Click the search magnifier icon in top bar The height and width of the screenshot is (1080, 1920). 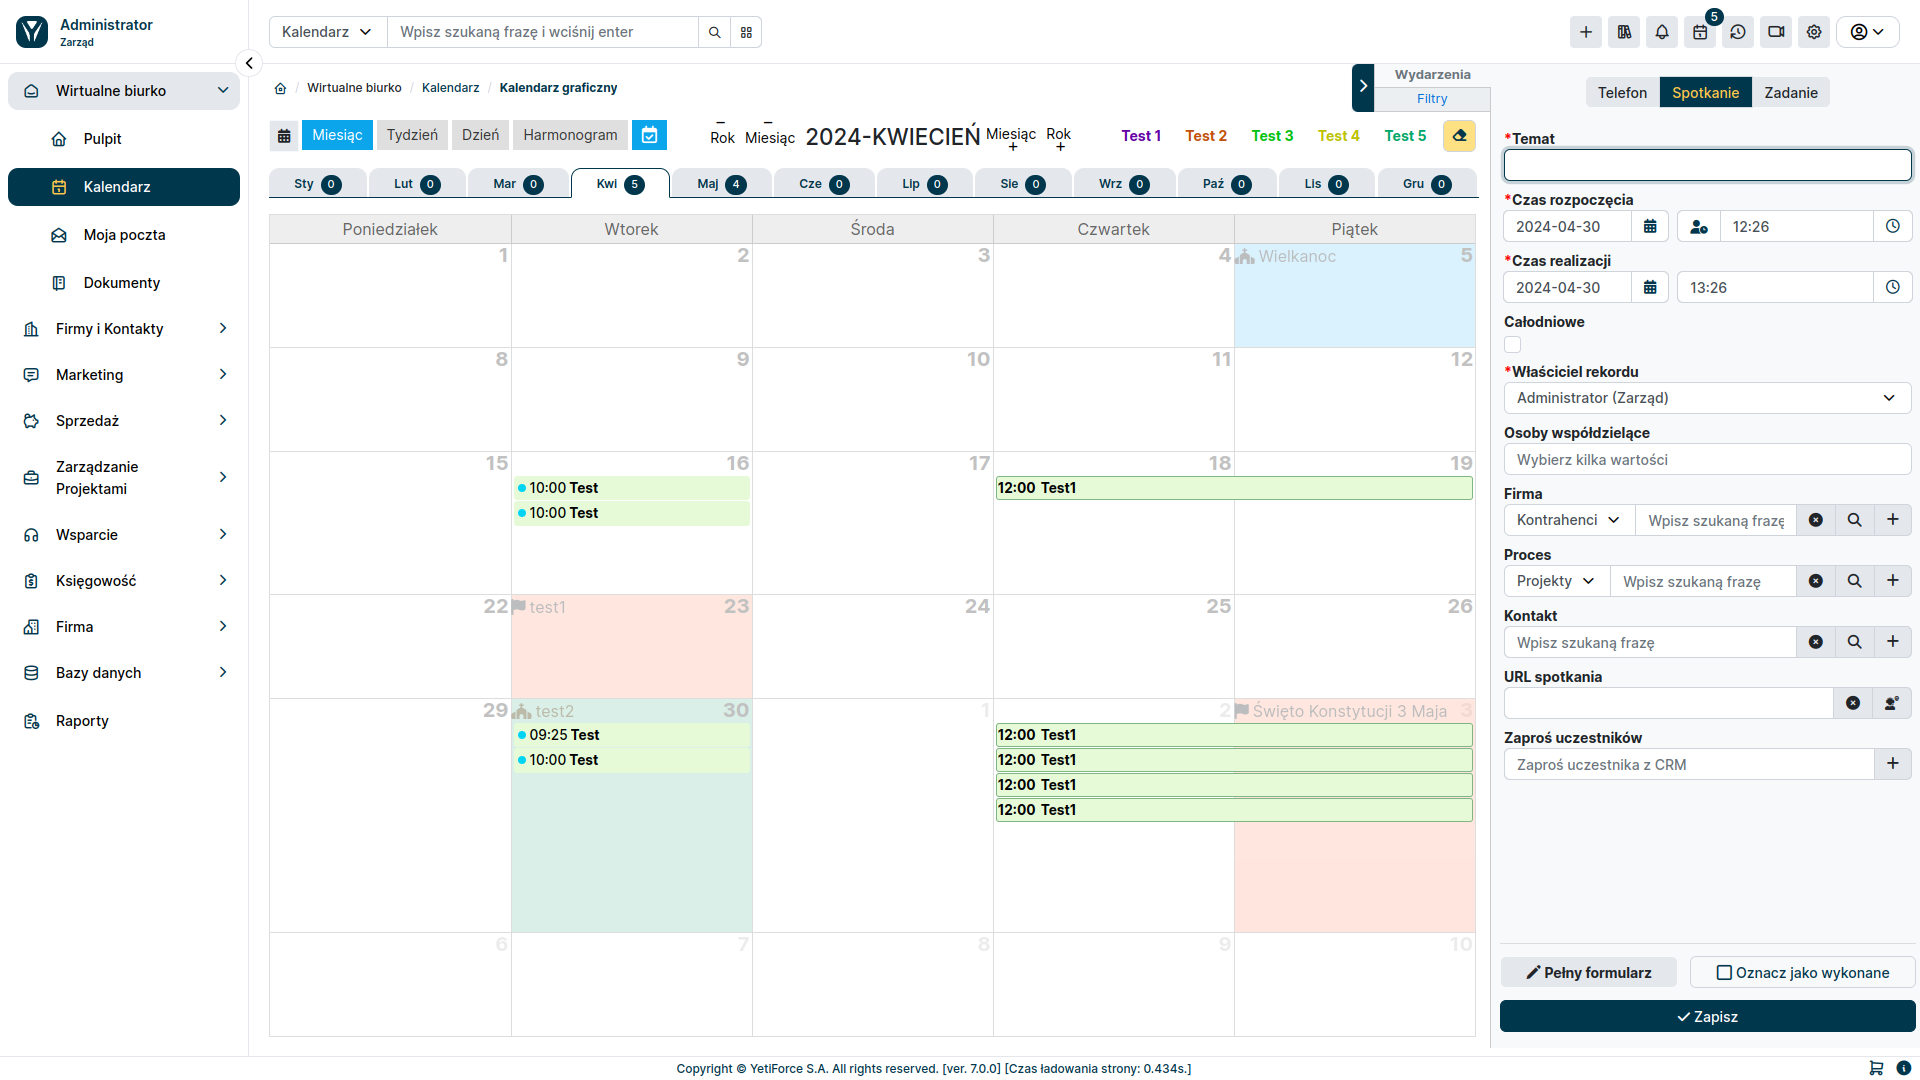[x=714, y=32]
